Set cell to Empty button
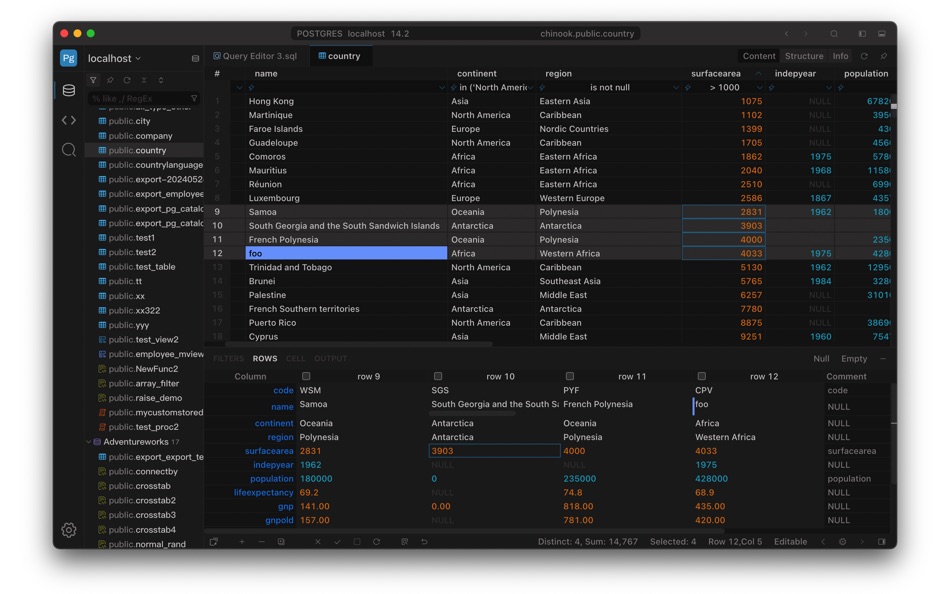The image size is (950, 594). coord(854,358)
